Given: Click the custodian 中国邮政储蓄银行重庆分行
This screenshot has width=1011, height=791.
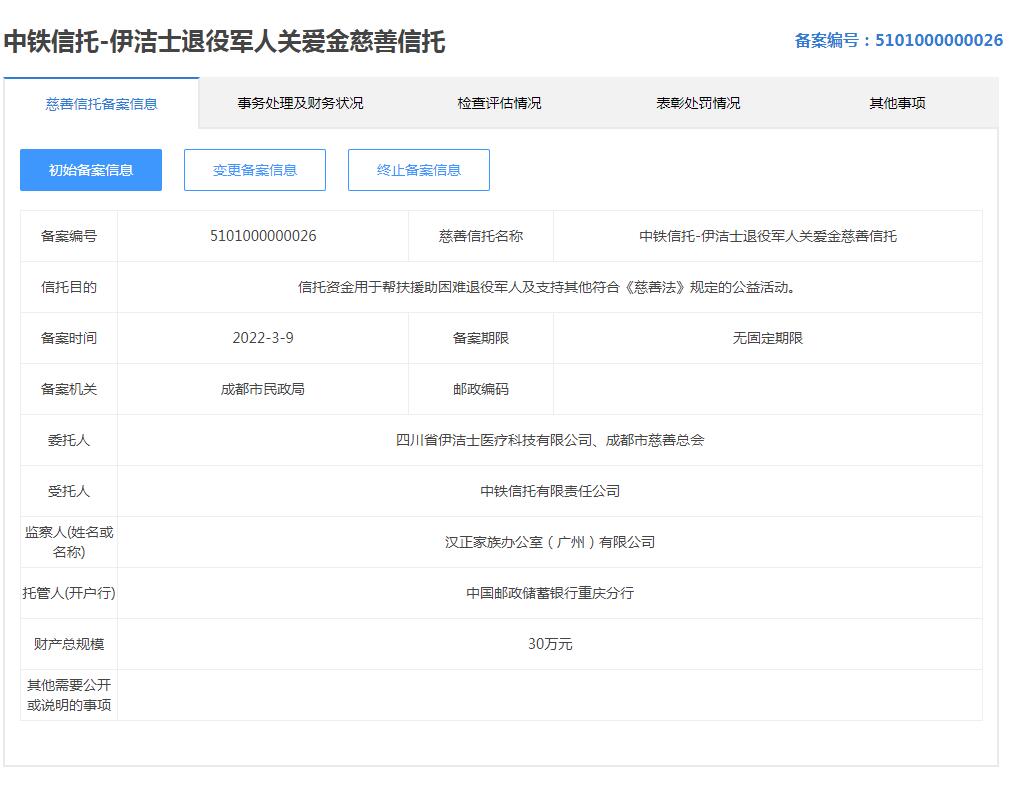Looking at the screenshot, I should (549, 594).
